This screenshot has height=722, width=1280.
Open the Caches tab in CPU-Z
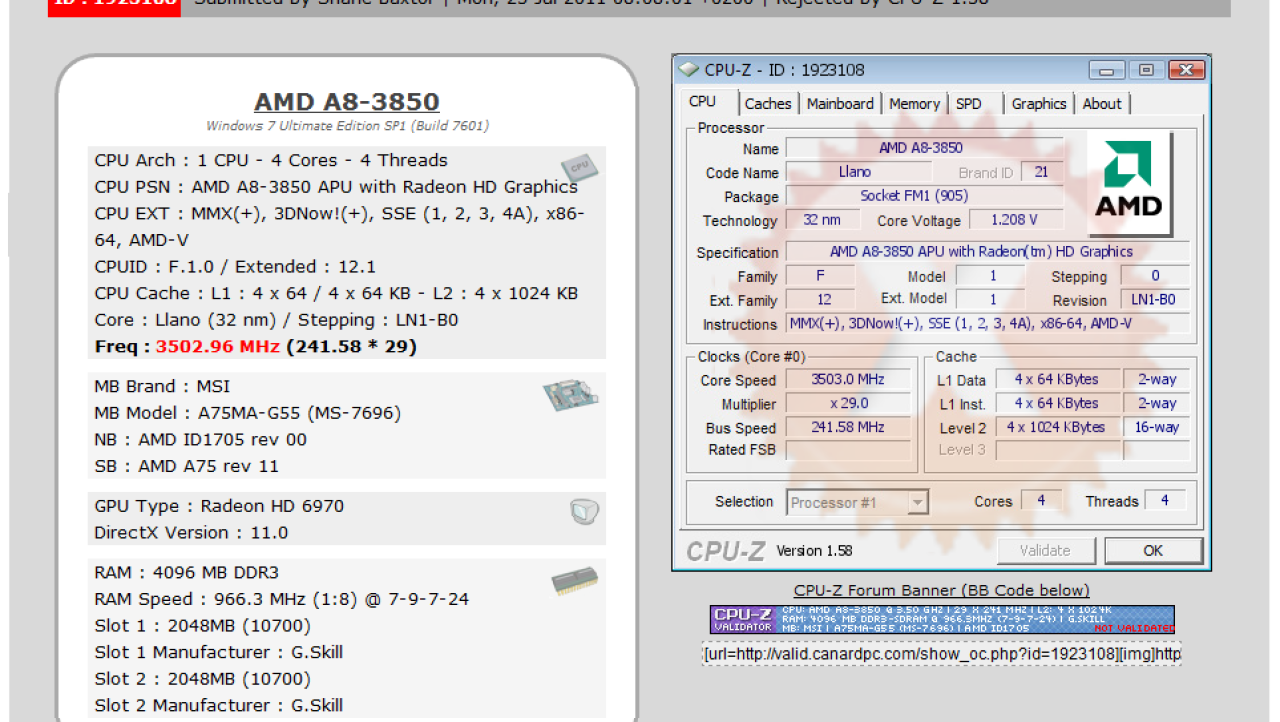768,103
